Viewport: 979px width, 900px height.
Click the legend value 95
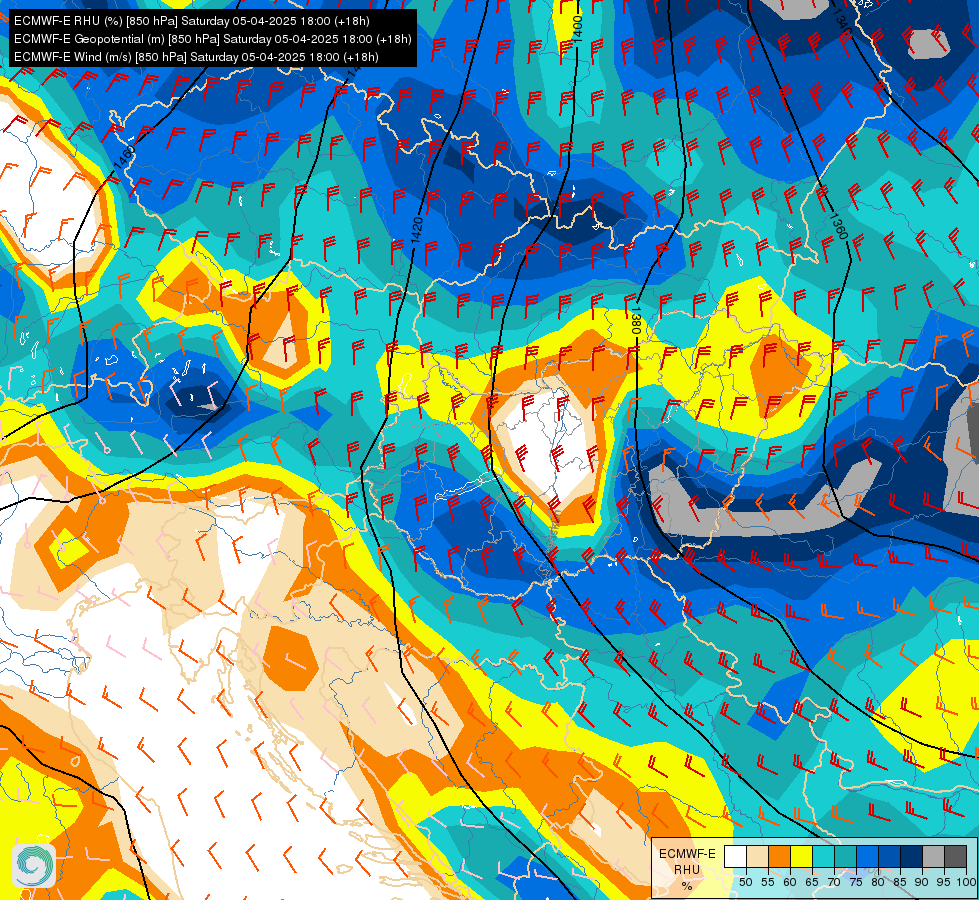[943, 882]
